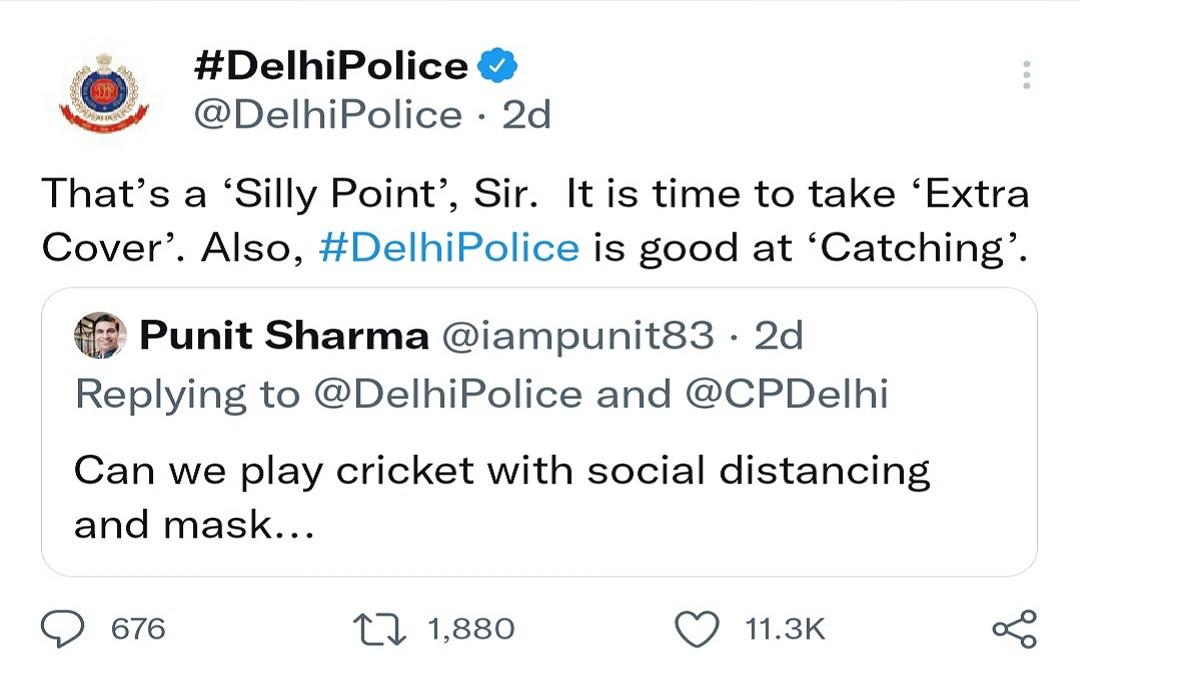Open the share icon
Image resolution: width=1200 pixels, height=675 pixels.
1014,629
